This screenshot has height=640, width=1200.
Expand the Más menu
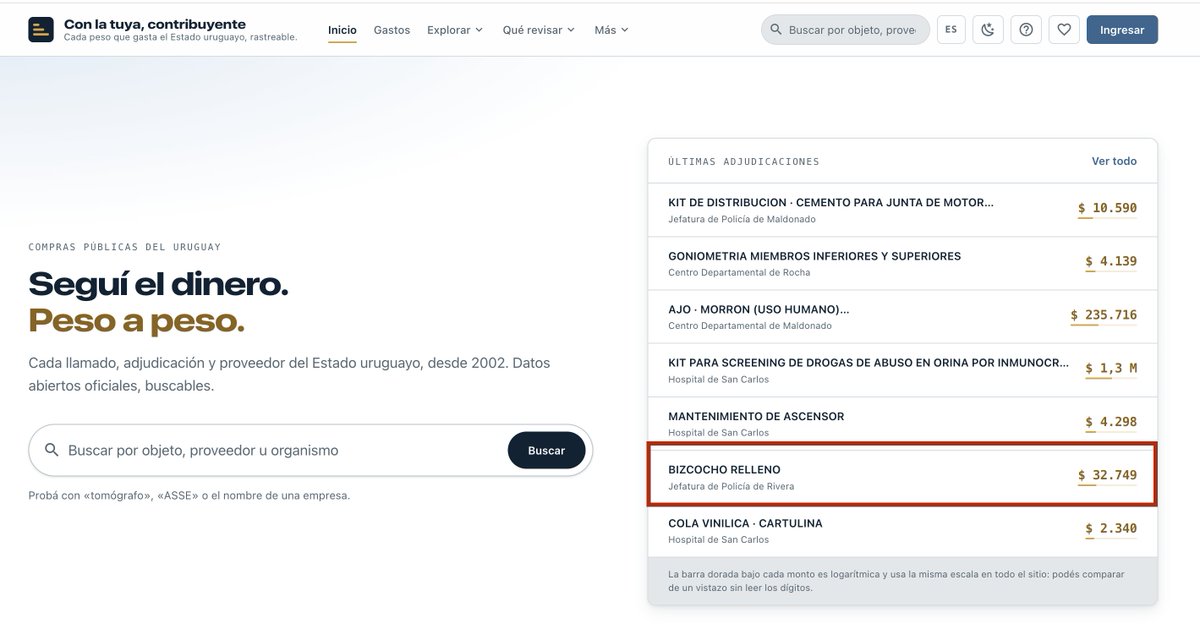click(611, 30)
